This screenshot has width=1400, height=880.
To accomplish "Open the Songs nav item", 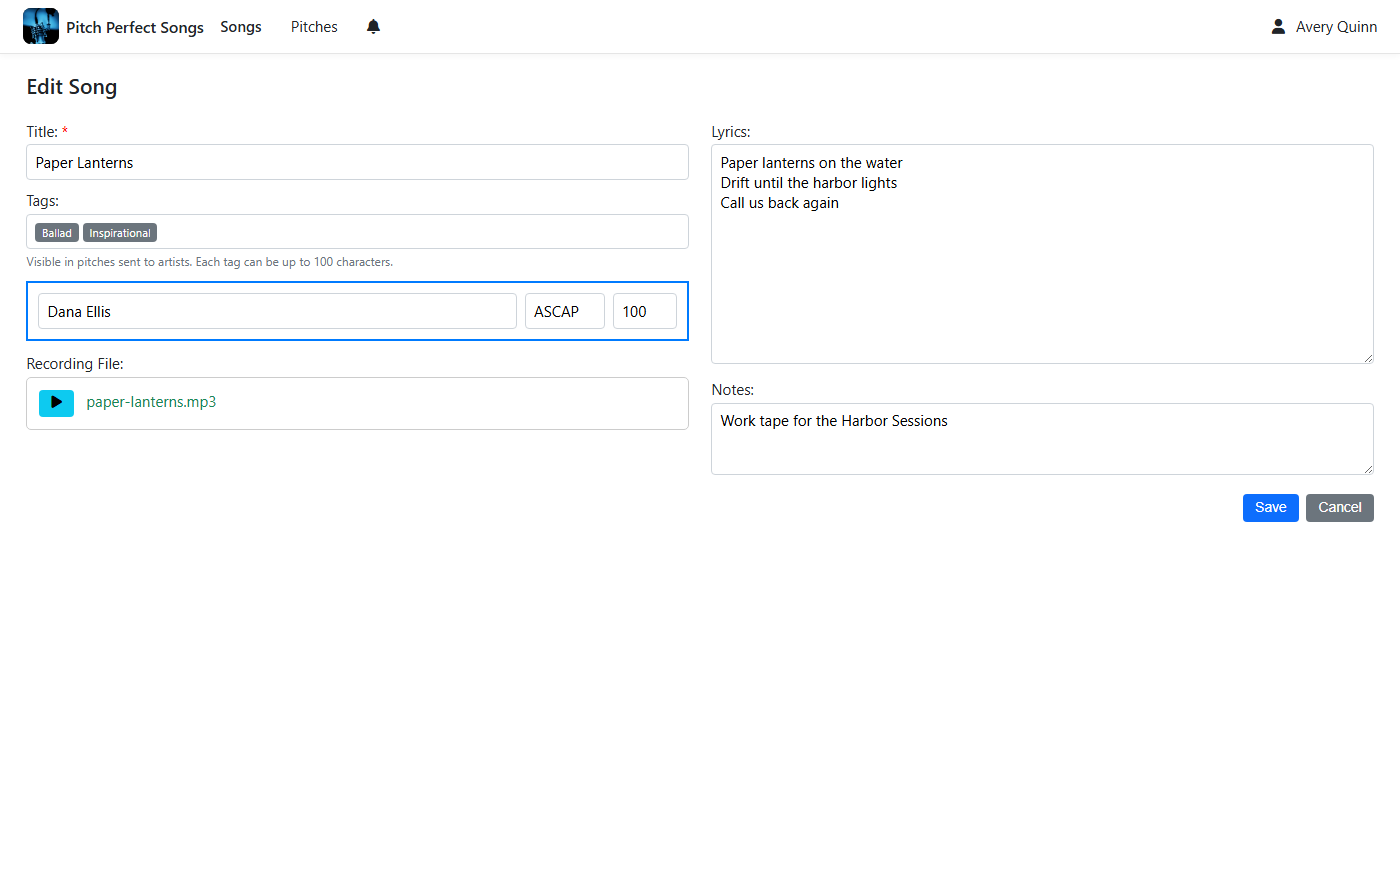I will [x=241, y=27].
